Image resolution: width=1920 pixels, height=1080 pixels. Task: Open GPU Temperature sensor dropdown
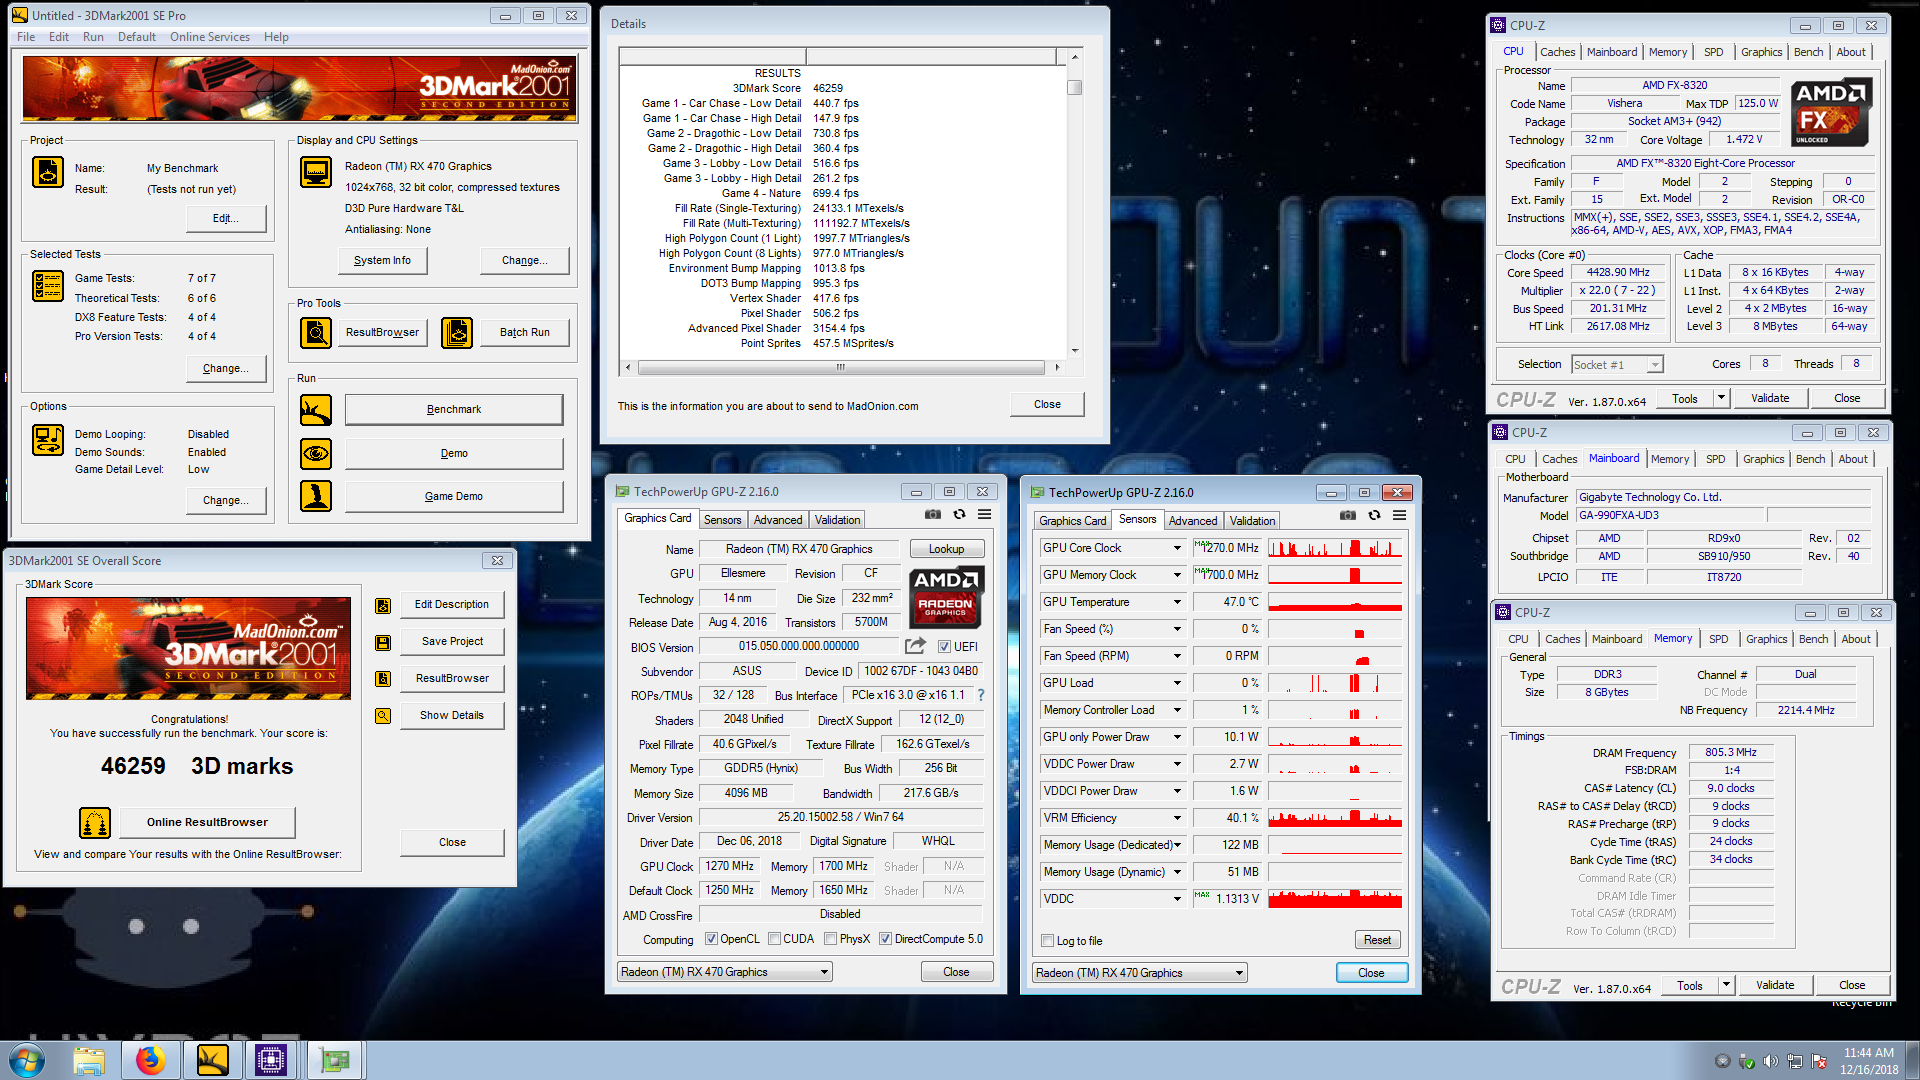coord(1177,602)
